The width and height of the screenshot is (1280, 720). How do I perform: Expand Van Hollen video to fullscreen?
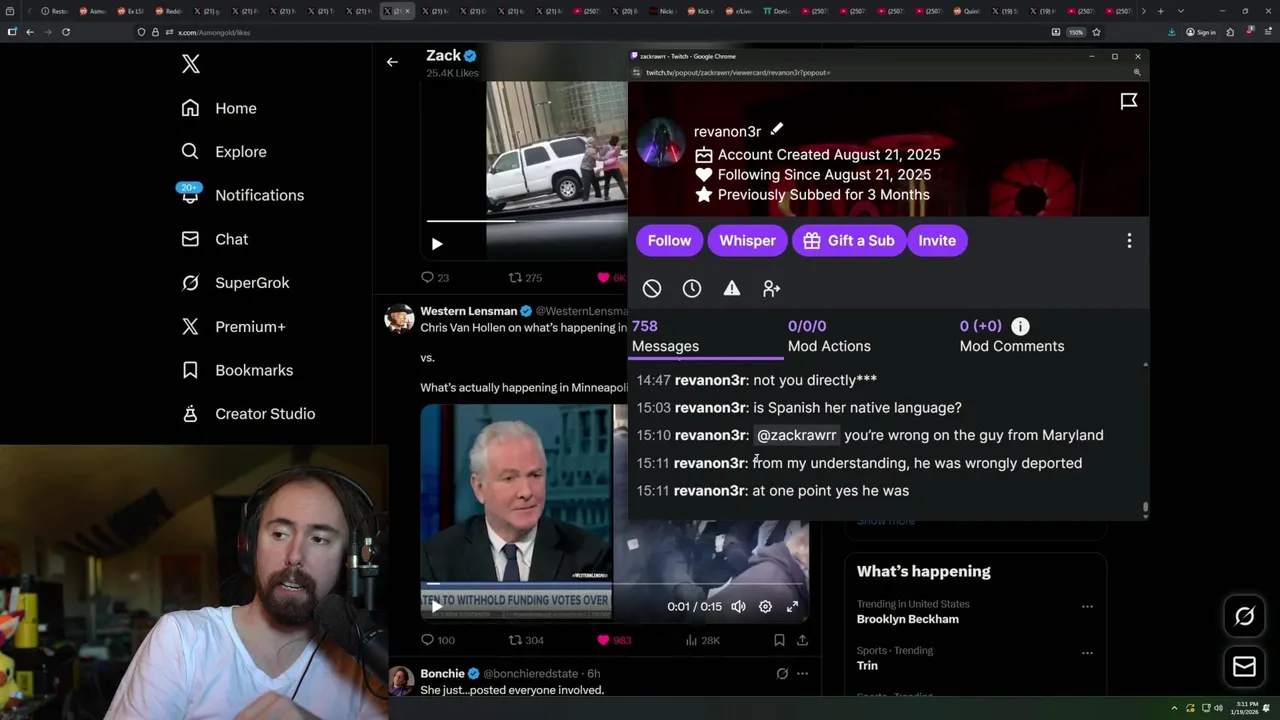[x=792, y=606]
